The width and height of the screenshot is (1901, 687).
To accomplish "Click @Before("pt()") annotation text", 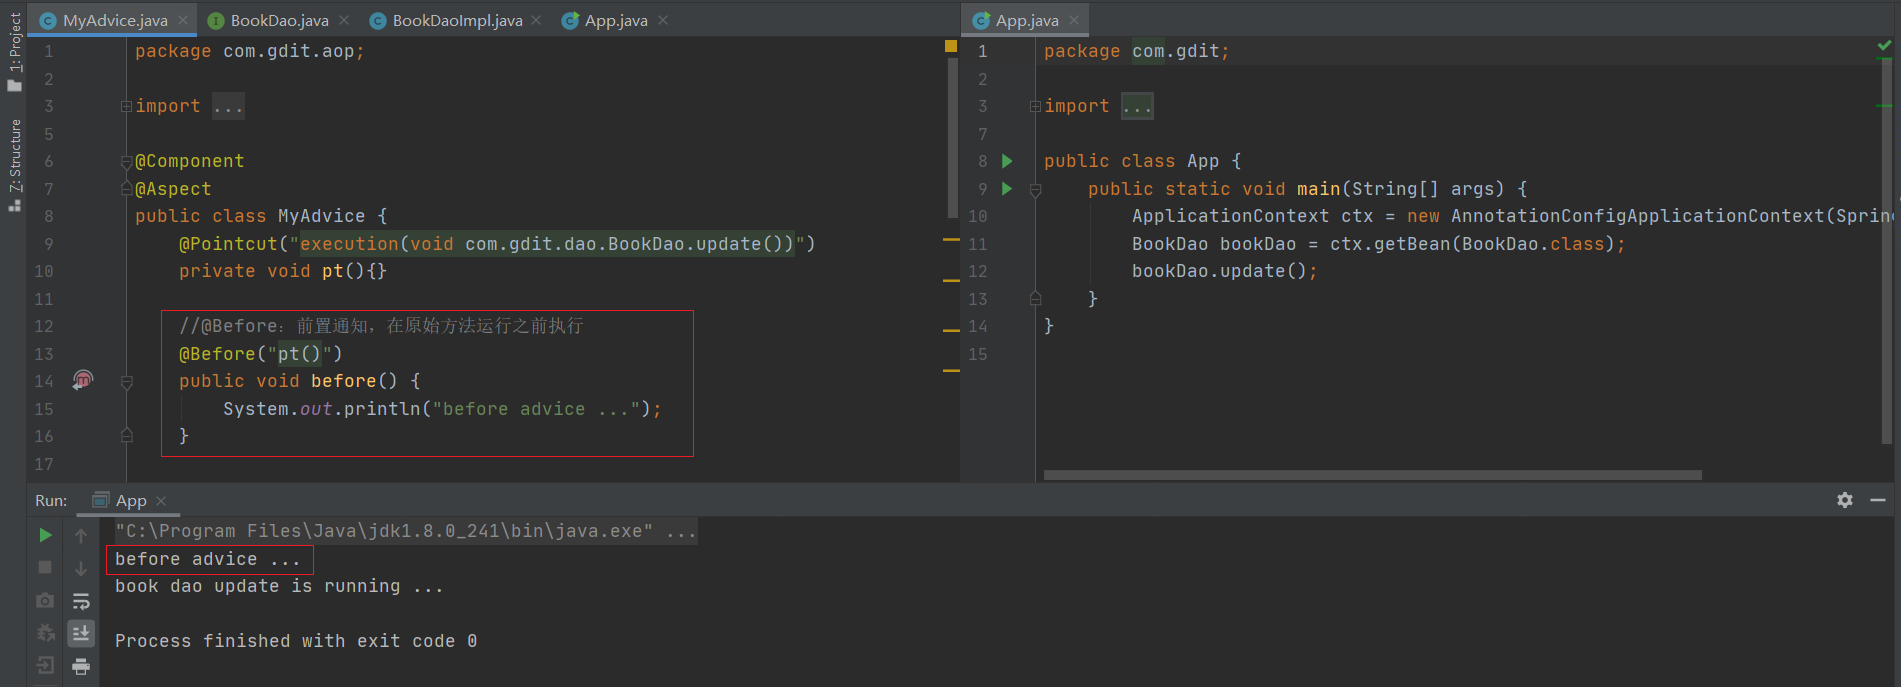I will coord(261,354).
